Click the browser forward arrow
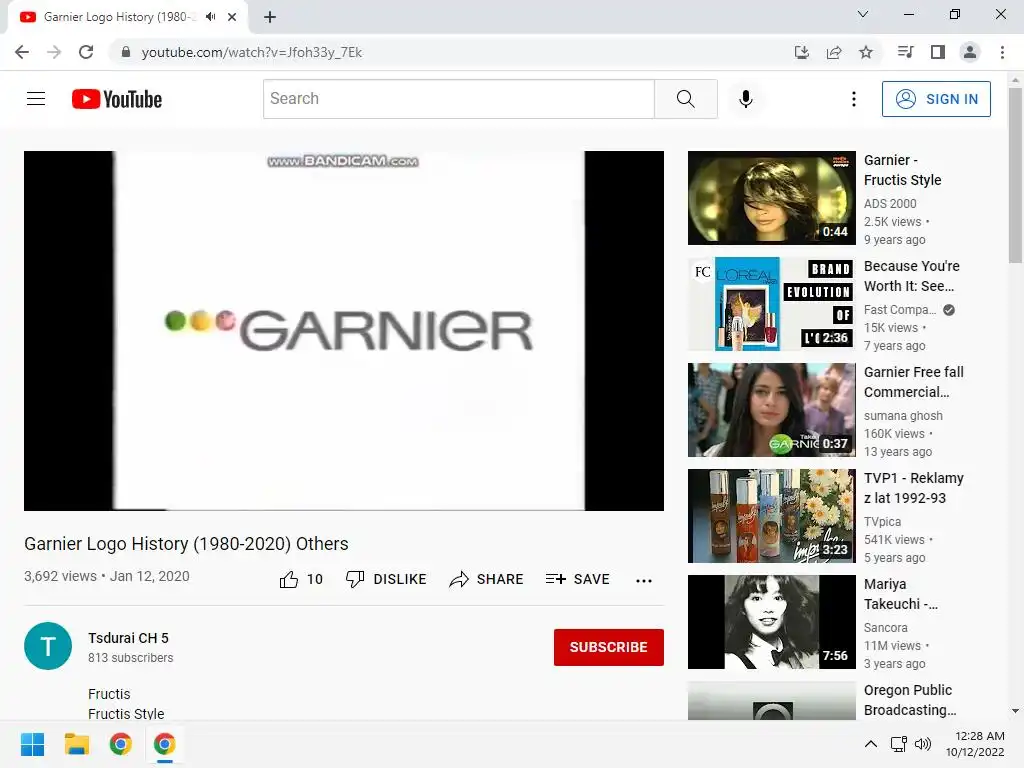 click(54, 52)
